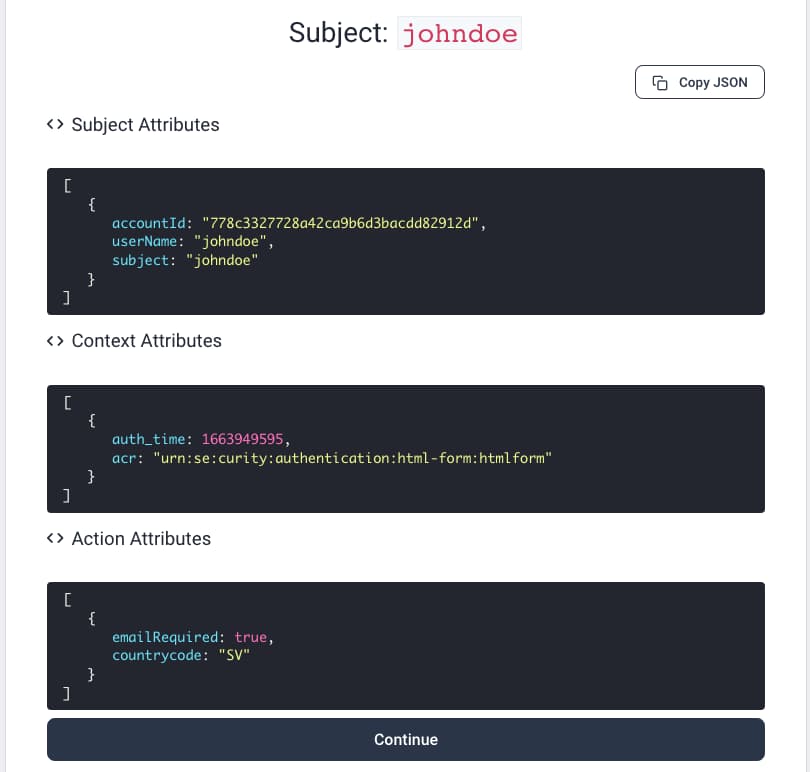
Task: Select the highlighted johndoe subject value
Action: click(x=460, y=33)
